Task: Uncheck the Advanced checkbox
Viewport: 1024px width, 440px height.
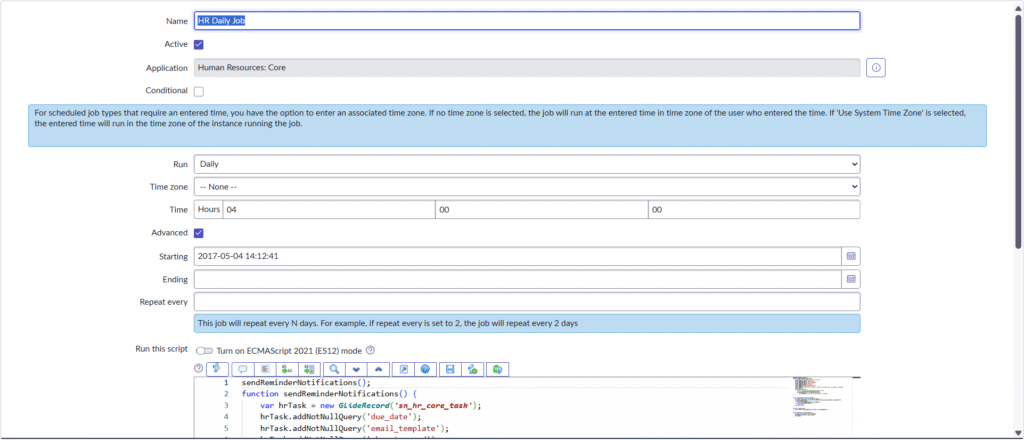Action: point(199,233)
